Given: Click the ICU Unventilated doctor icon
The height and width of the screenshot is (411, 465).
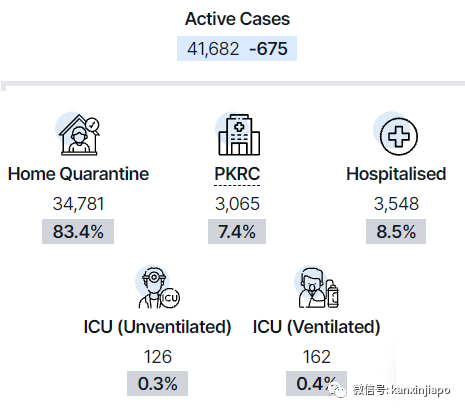Looking at the screenshot, I should [x=158, y=287].
